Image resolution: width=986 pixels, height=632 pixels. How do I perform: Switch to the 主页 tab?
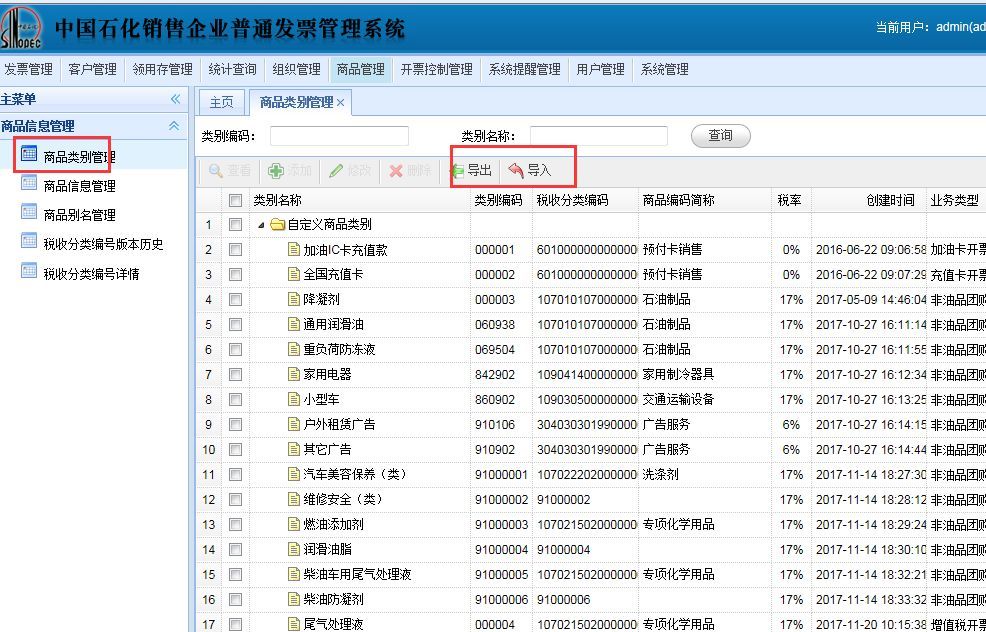pyautogui.click(x=221, y=103)
